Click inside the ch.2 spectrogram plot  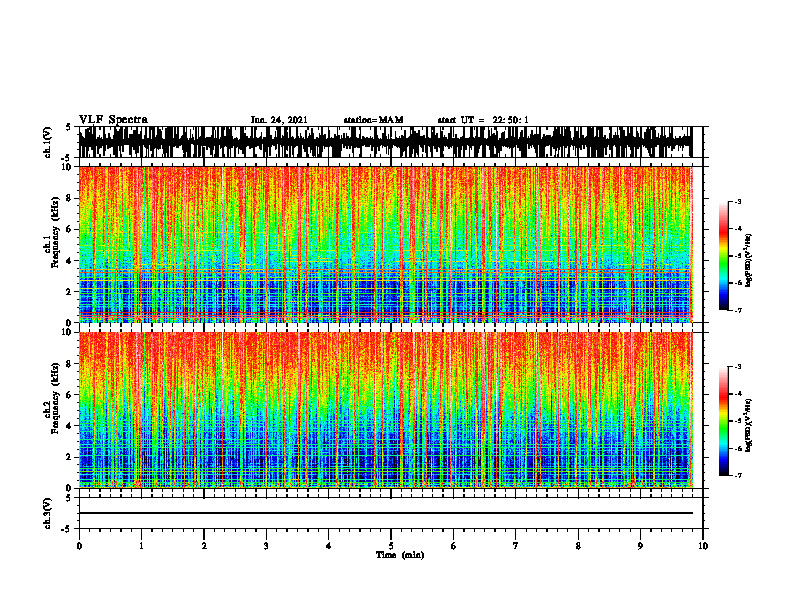click(x=385, y=410)
